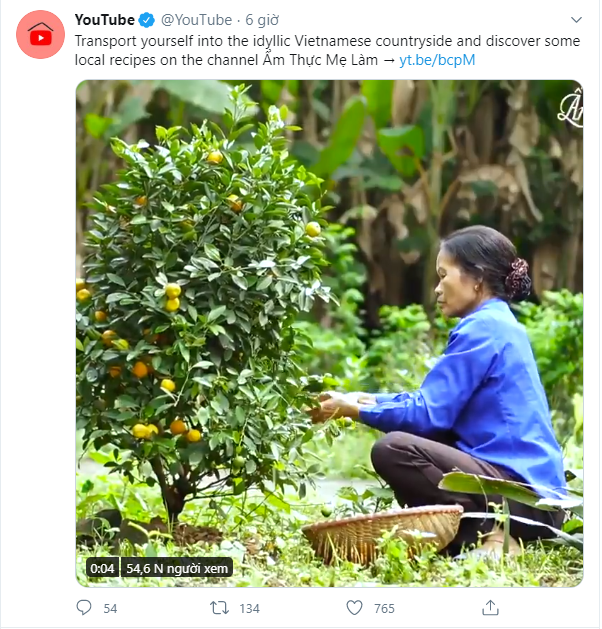Play the embedded countryside video
This screenshot has height=629, width=602.
click(329, 333)
